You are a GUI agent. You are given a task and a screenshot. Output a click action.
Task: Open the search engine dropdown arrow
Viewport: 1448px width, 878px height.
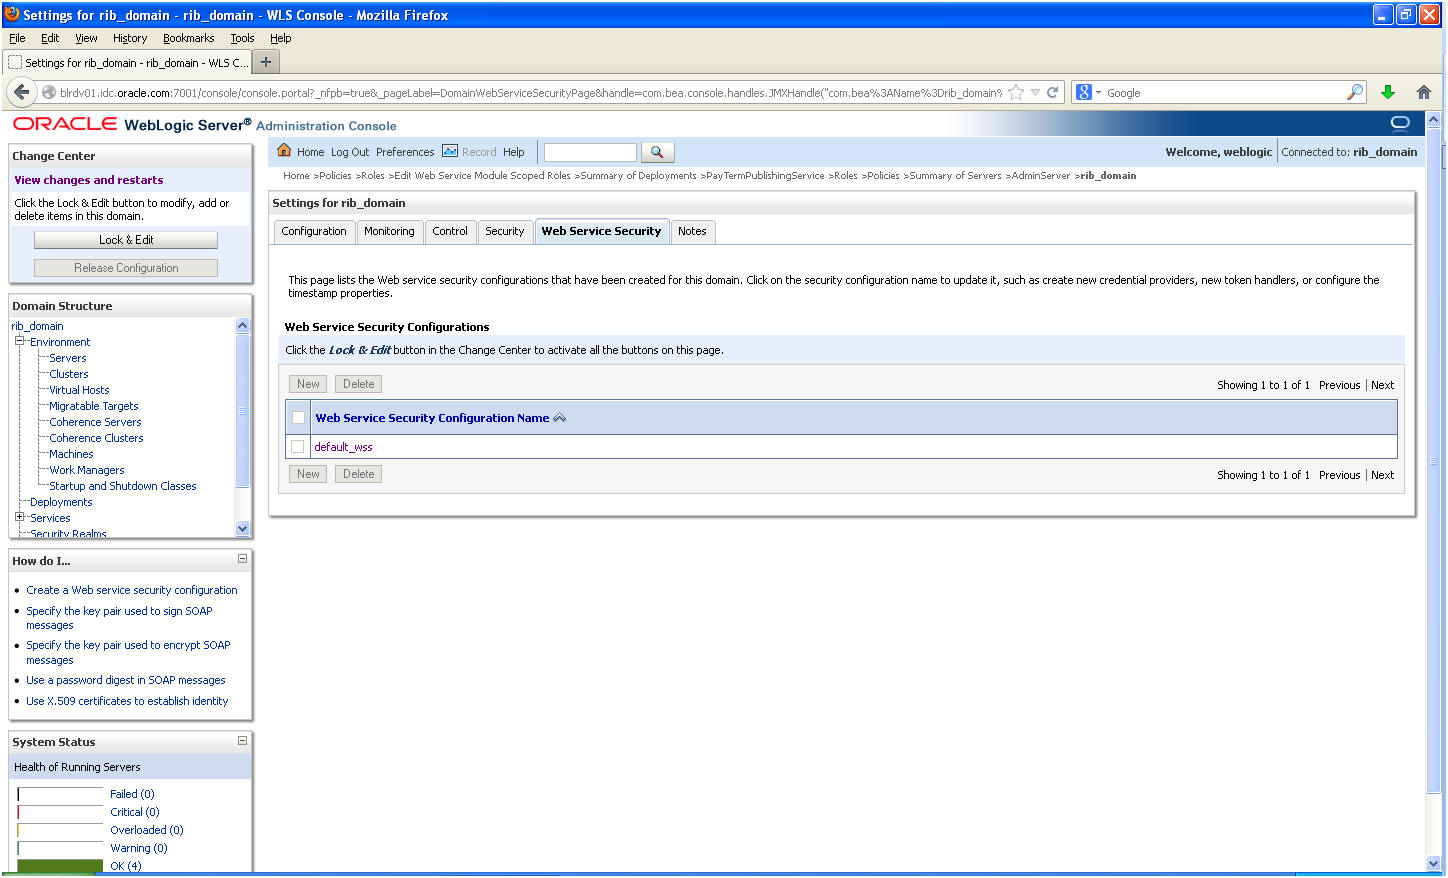[x=1098, y=93]
